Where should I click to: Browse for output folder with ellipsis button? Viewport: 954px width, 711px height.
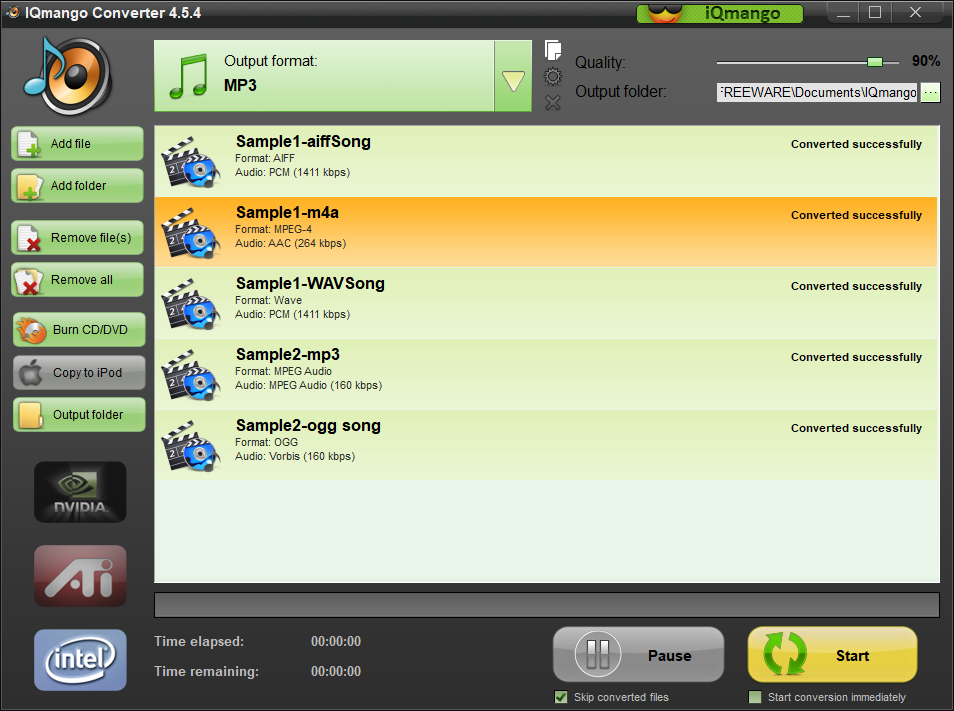[930, 92]
